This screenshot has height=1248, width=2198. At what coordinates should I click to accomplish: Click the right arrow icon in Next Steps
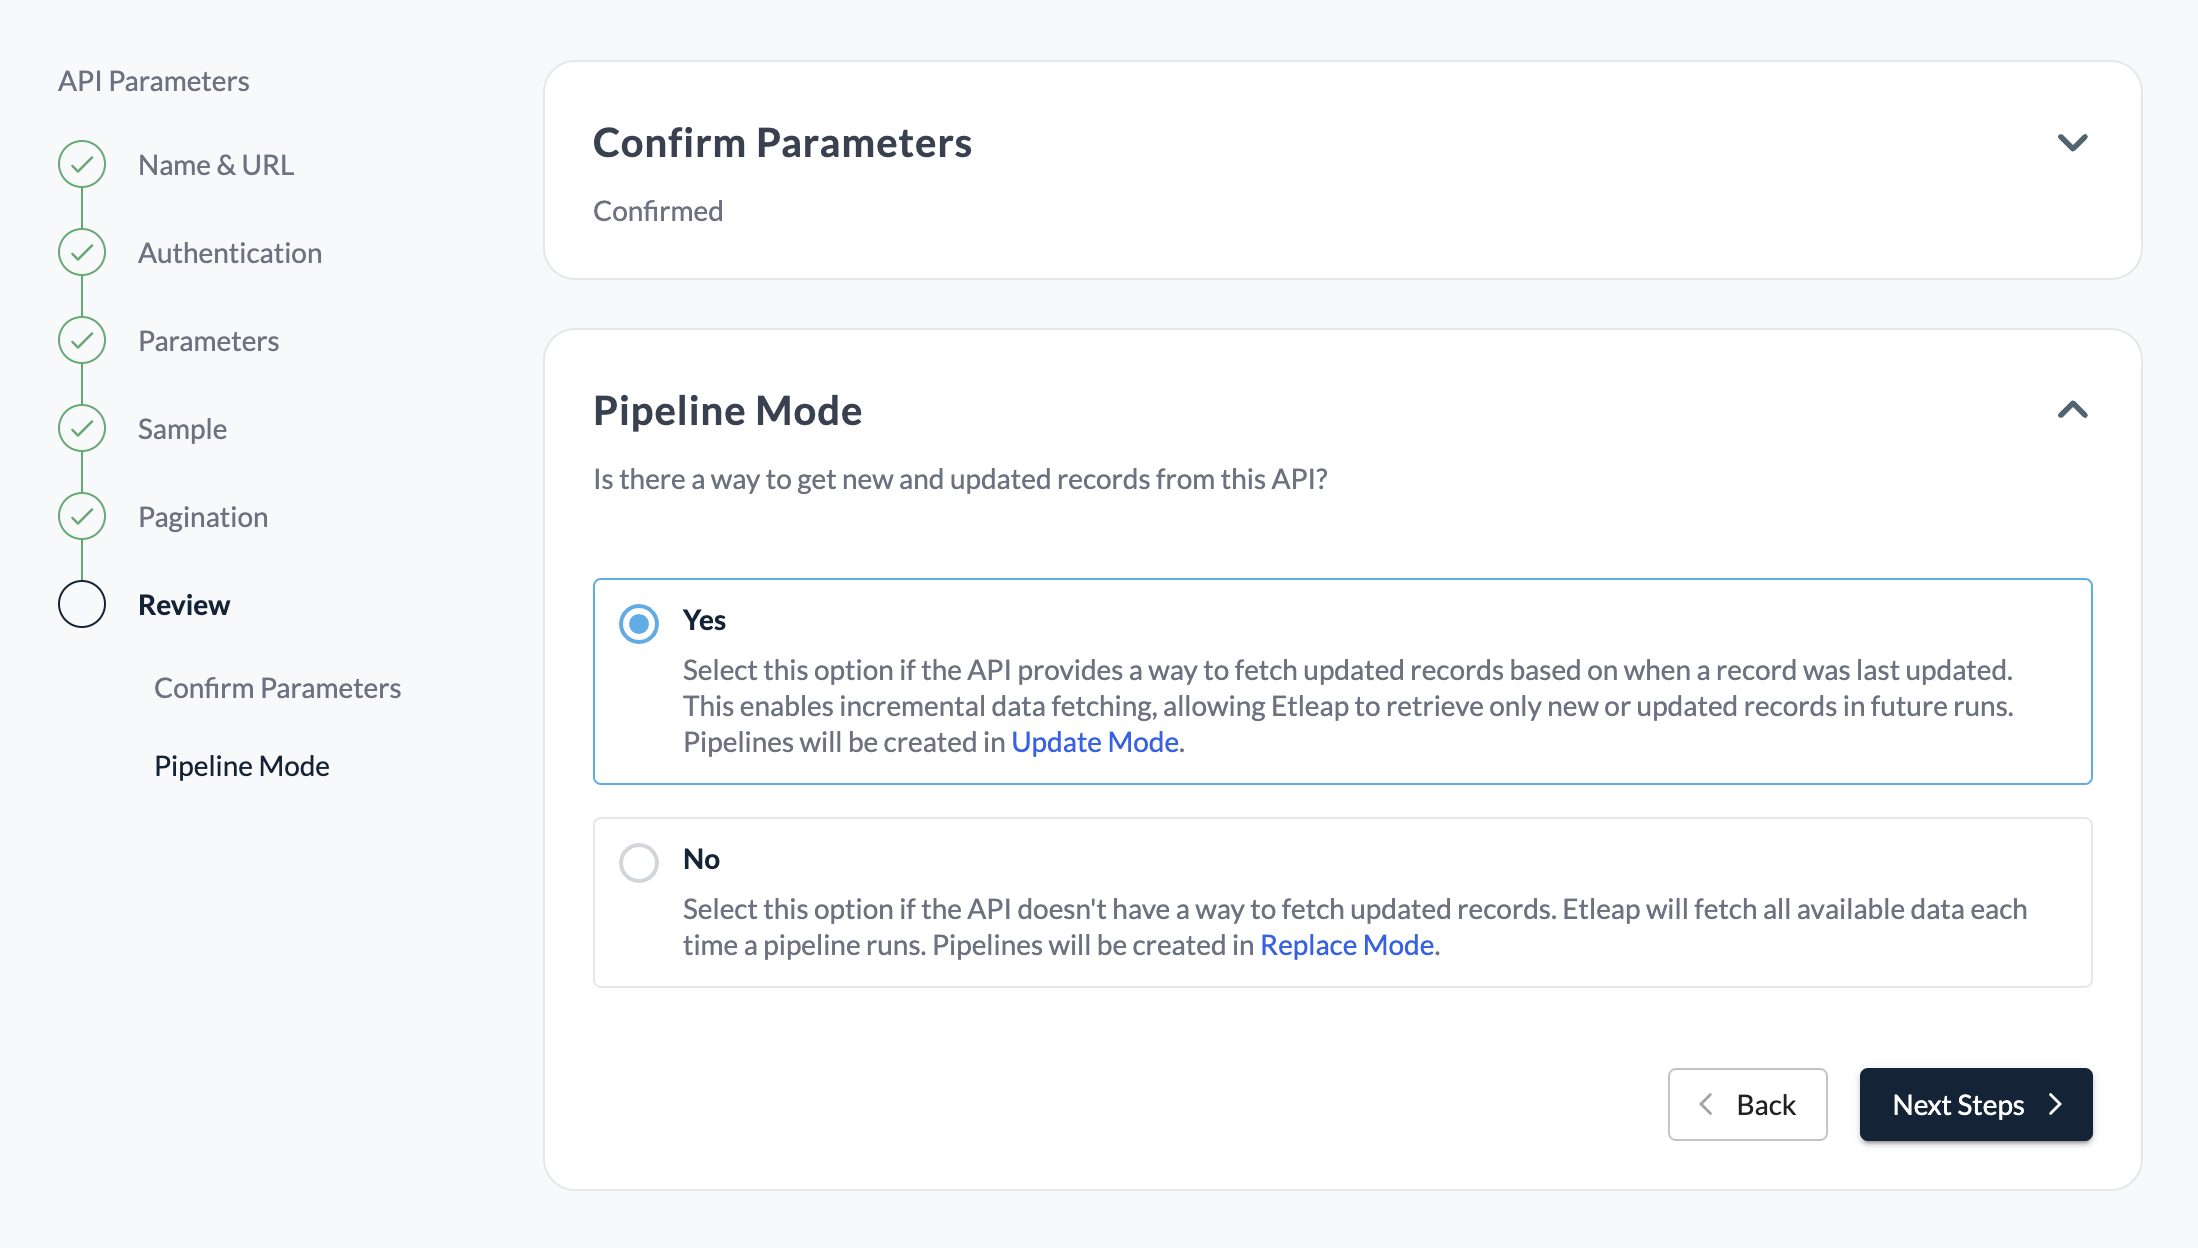pyautogui.click(x=2055, y=1105)
